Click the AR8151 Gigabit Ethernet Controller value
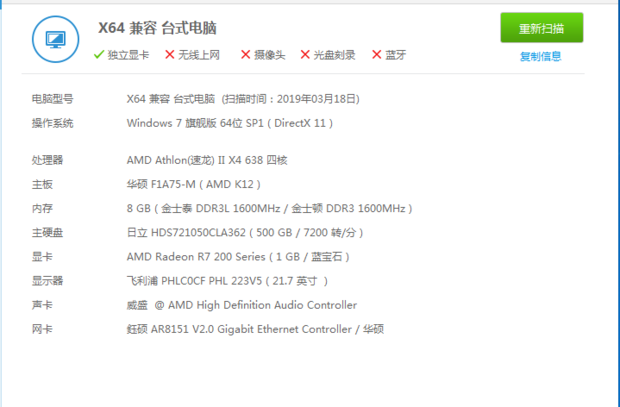This screenshot has height=407, width=620. pyautogui.click(x=255, y=329)
